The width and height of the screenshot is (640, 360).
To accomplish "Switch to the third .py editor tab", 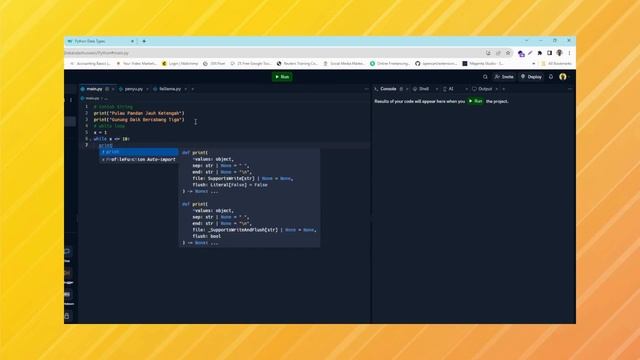I will pyautogui.click(x=170, y=89).
